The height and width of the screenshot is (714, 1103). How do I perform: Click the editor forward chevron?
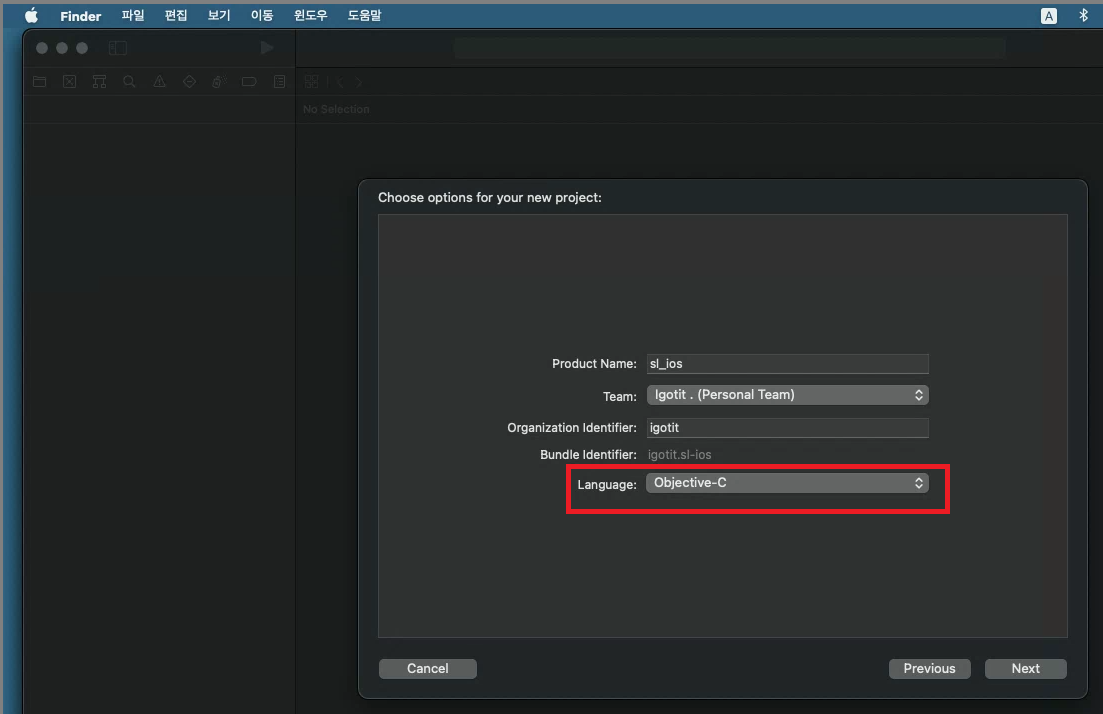tap(359, 82)
